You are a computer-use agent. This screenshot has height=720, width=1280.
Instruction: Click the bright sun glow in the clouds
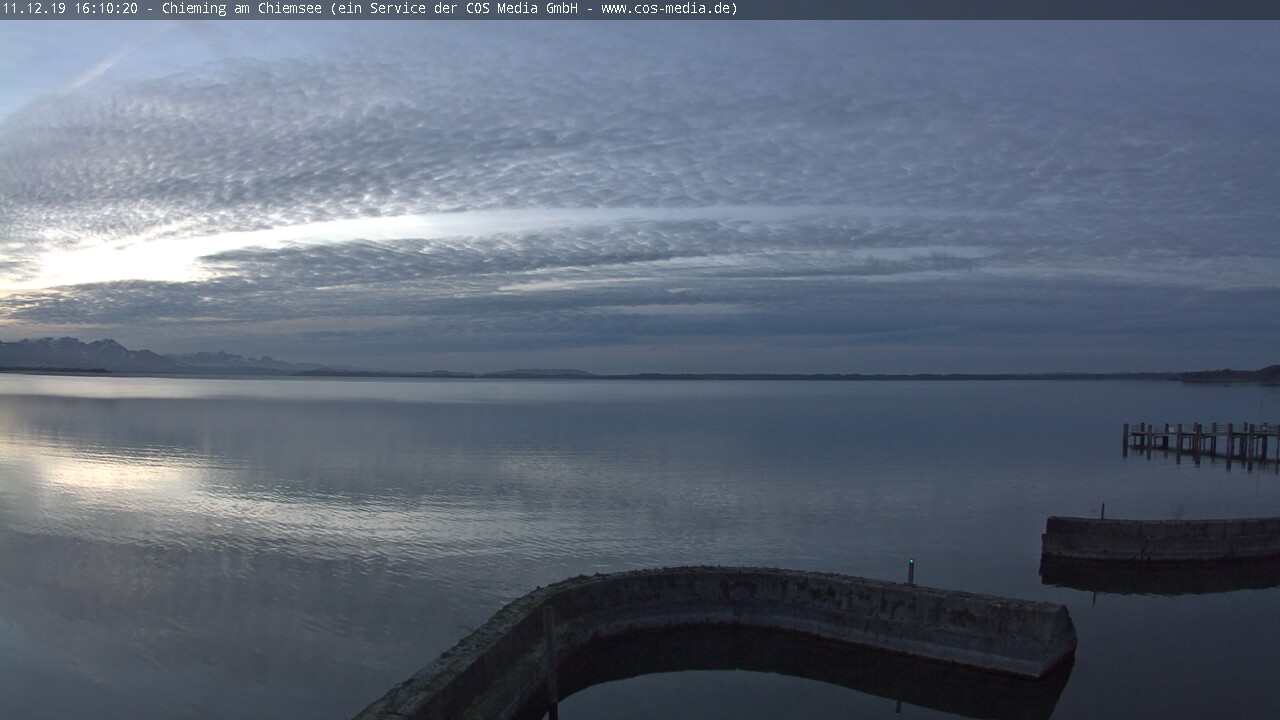pos(110,262)
